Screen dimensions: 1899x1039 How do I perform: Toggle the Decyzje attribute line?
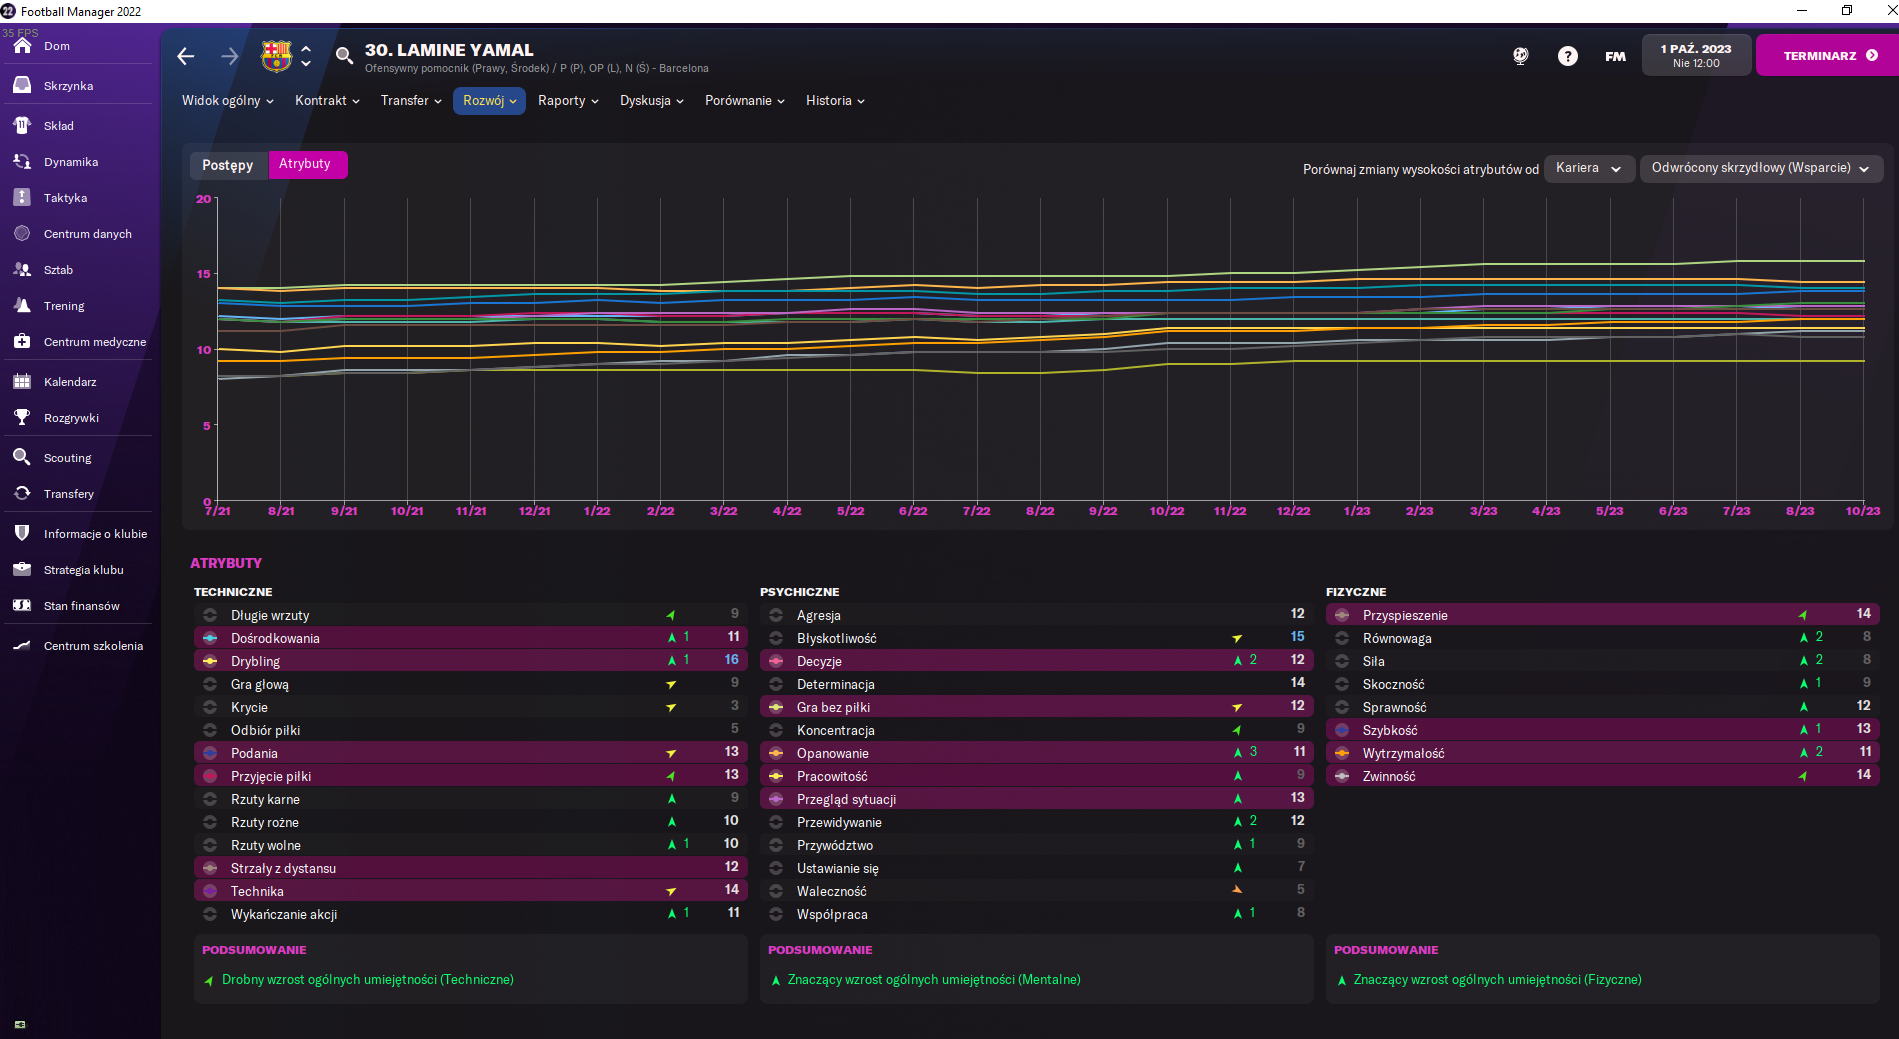[x=776, y=661]
